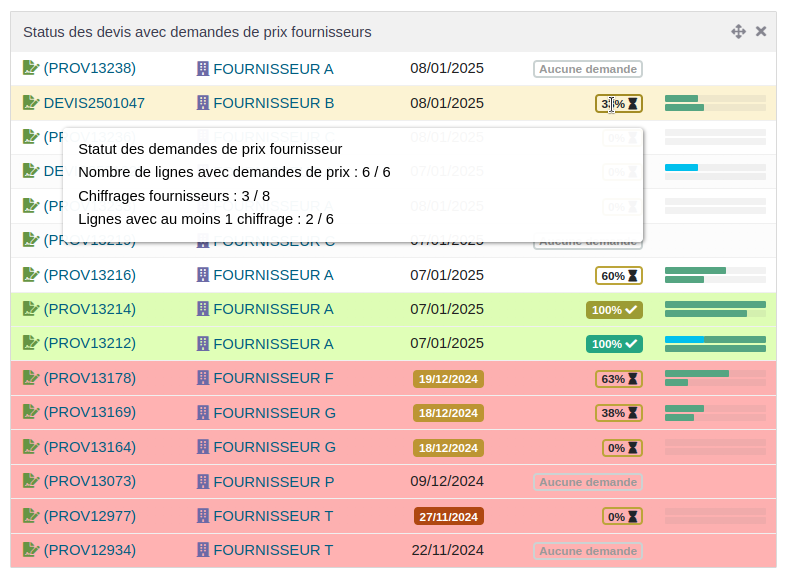The width and height of the screenshot is (792, 577).
Task: Click building icon next to FOURNISSEUR B
Action: pyautogui.click(x=203, y=103)
